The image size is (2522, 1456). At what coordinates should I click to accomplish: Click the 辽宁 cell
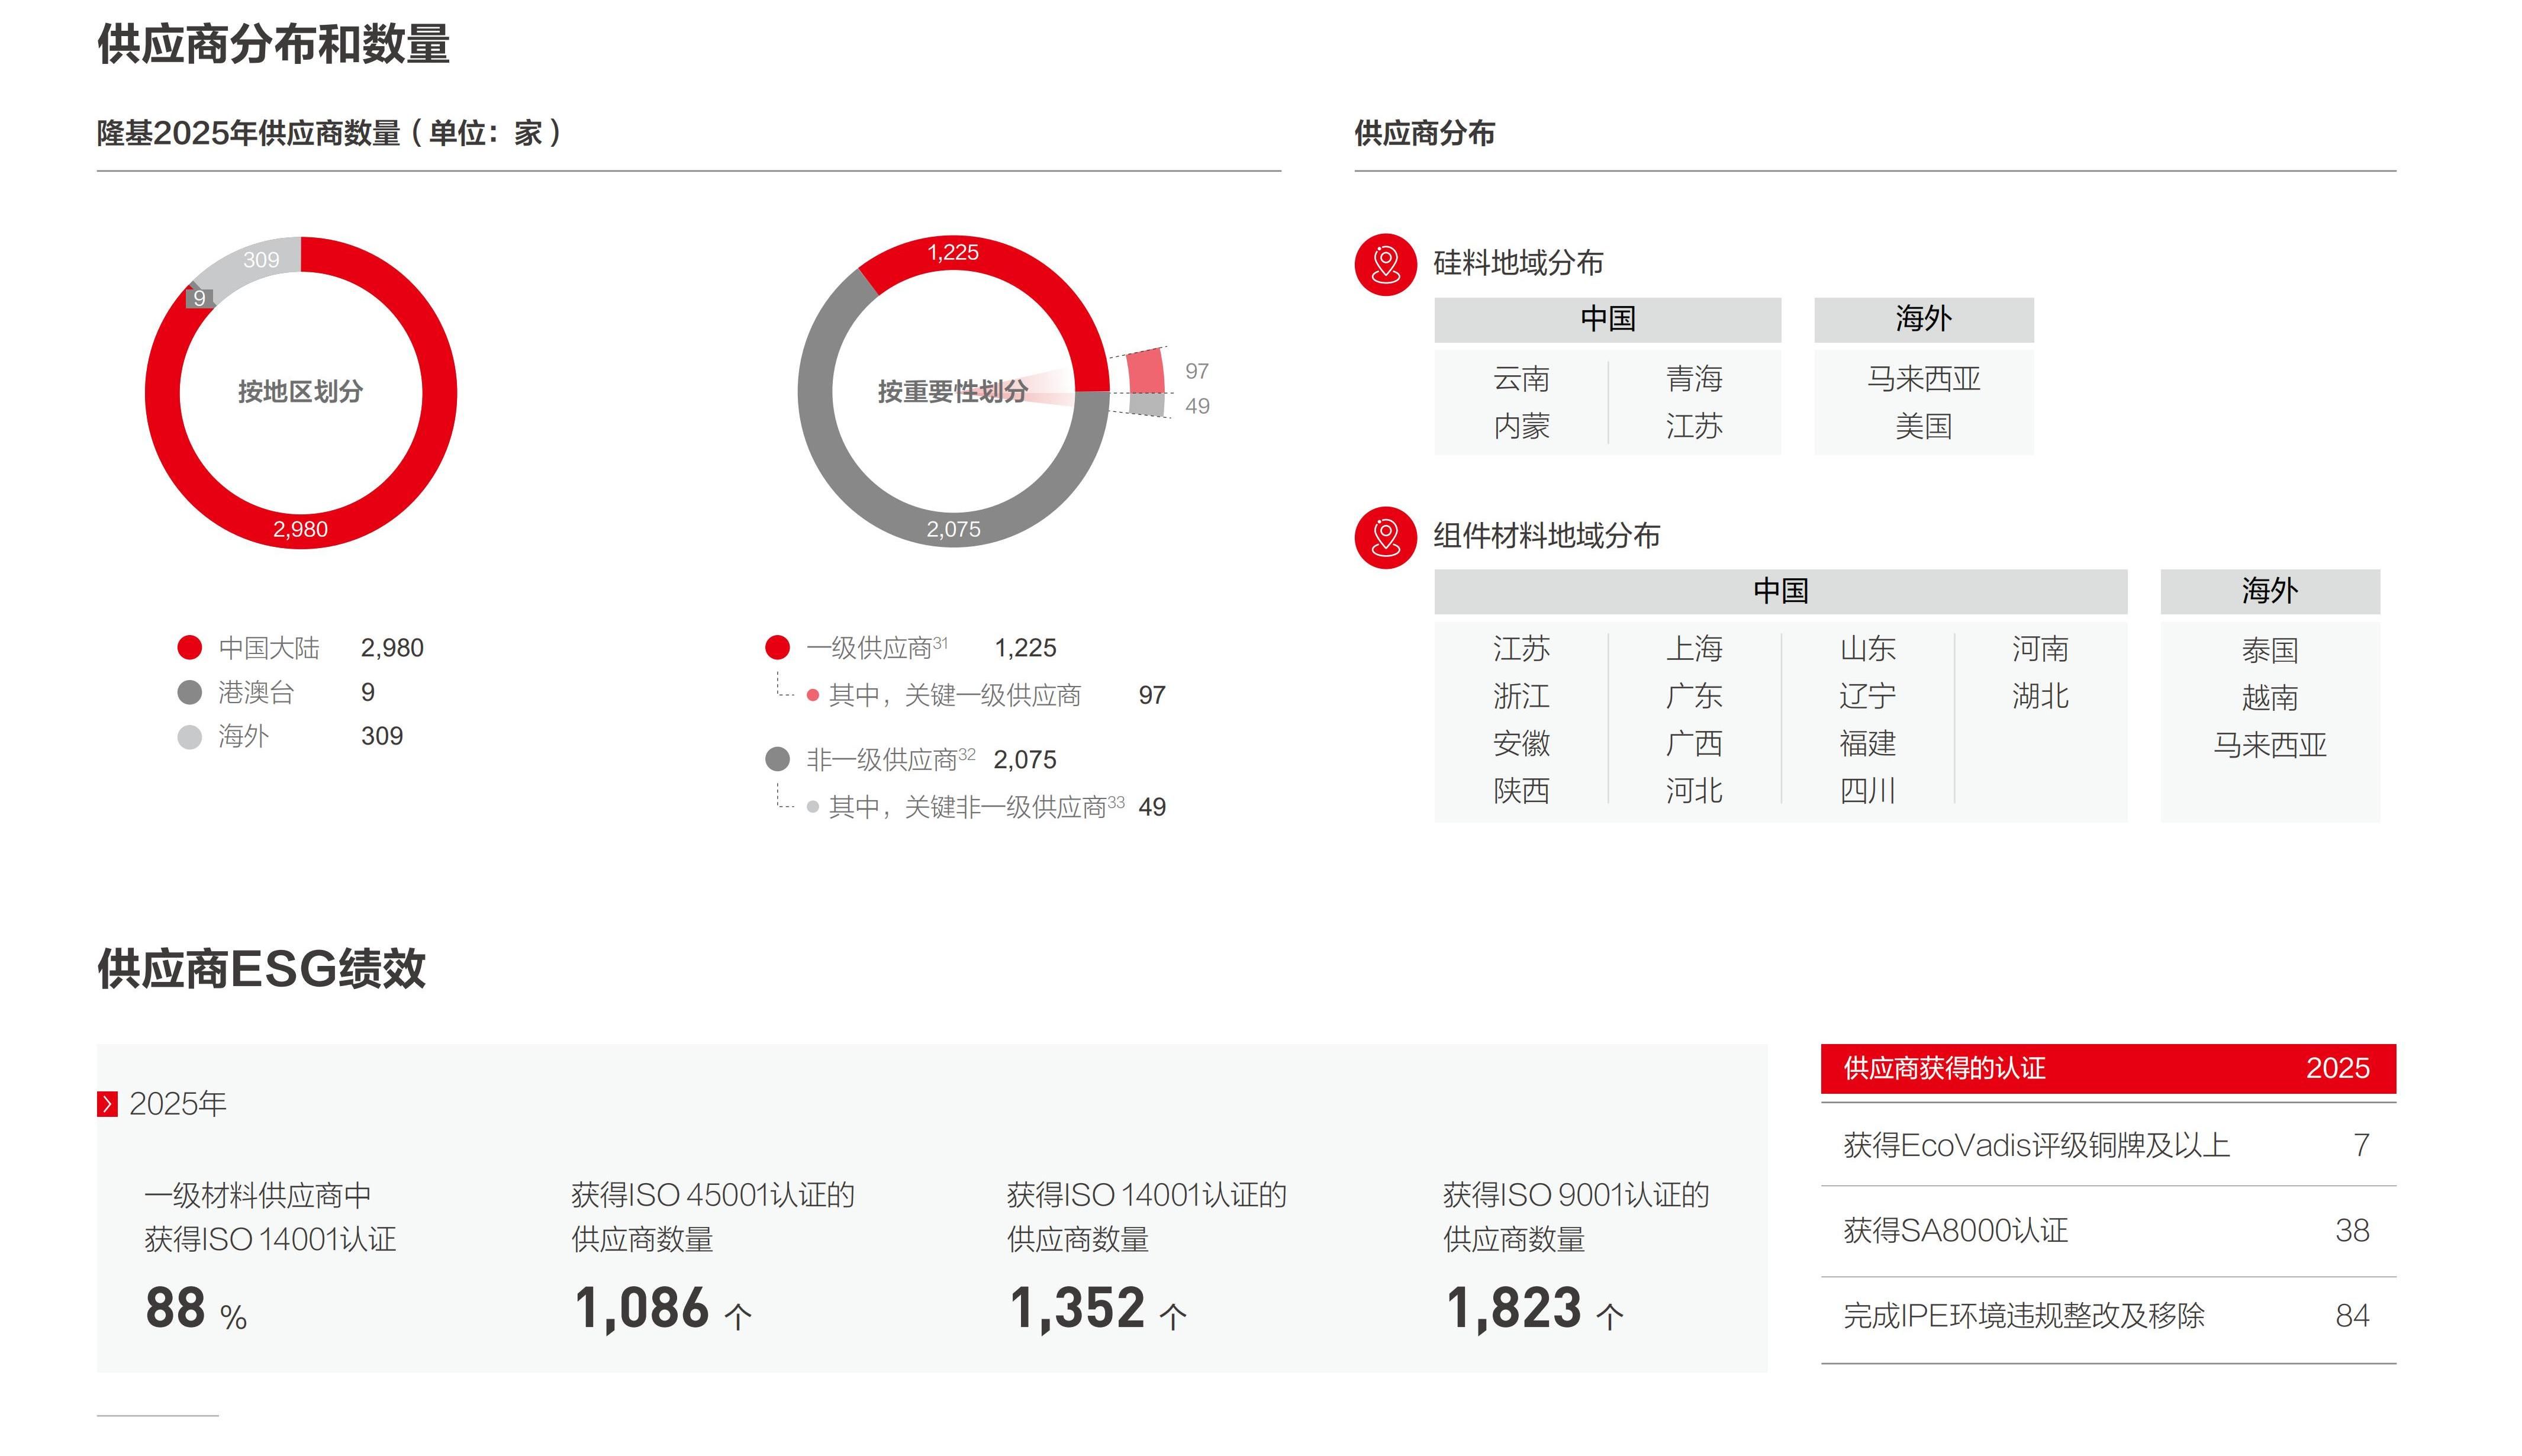click(1867, 696)
